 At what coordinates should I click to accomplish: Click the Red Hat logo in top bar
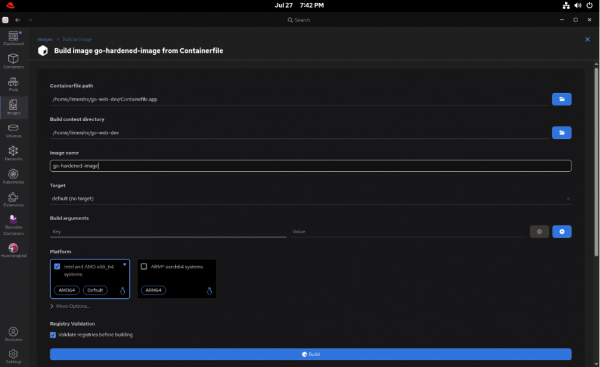(10, 5)
